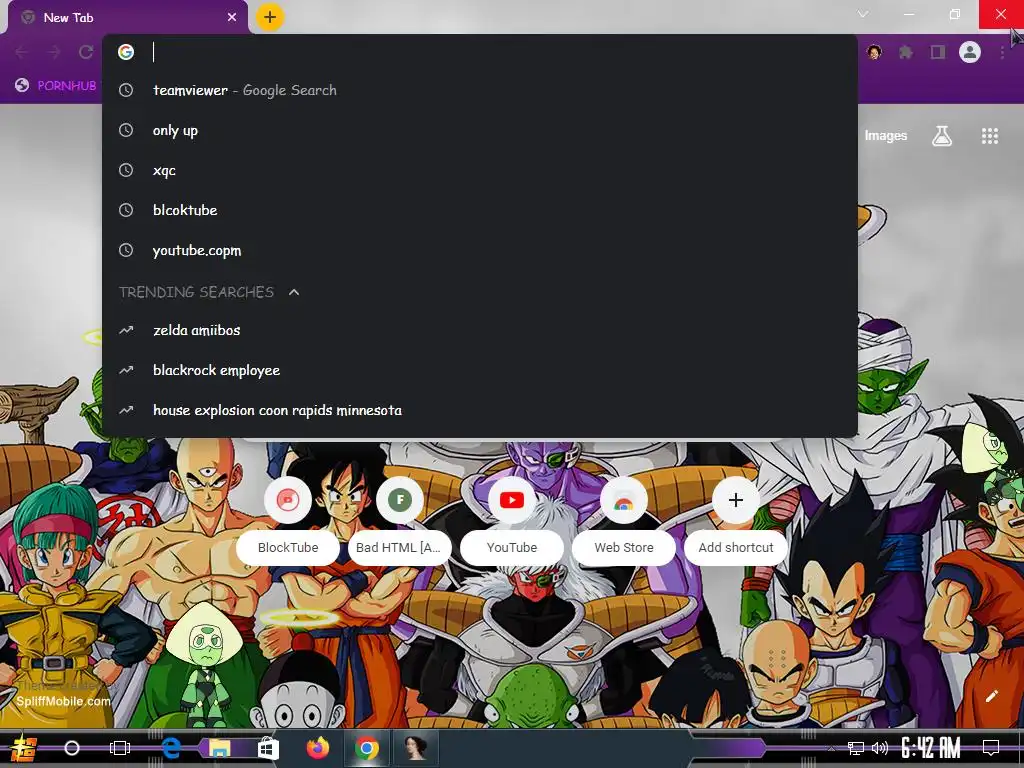Open the YouTube shortcut

pyautogui.click(x=512, y=522)
